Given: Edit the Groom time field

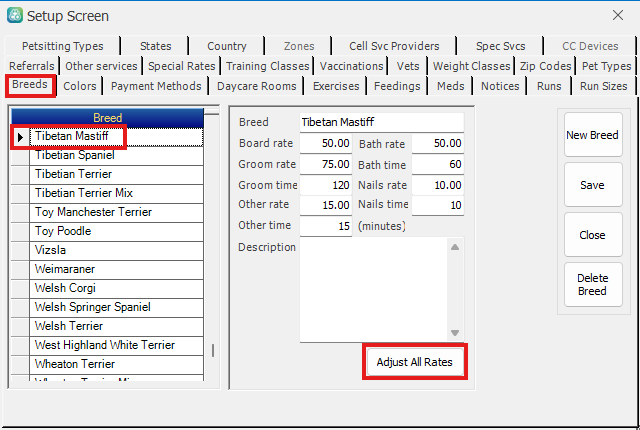Looking at the screenshot, I should [326, 185].
